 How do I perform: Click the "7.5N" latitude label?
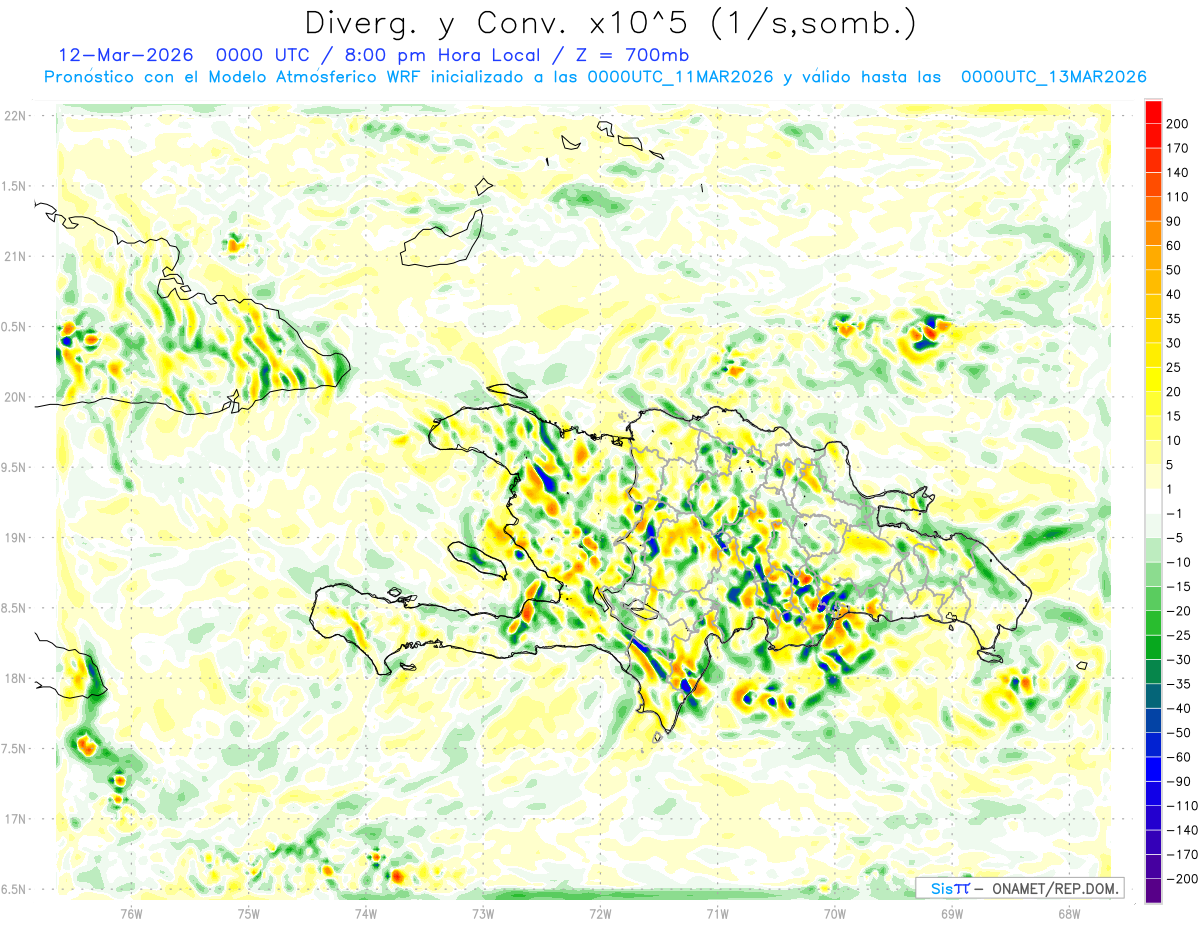(13, 749)
